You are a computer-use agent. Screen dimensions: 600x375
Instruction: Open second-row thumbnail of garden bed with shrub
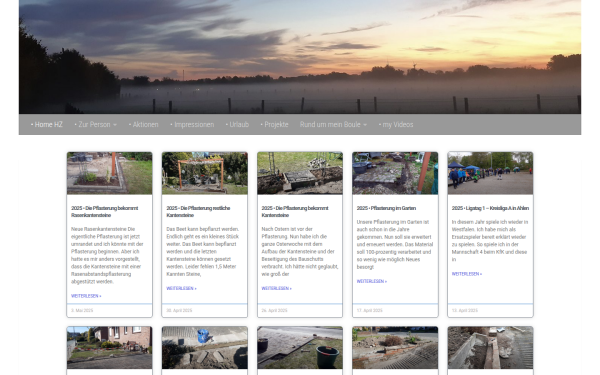pos(395,347)
